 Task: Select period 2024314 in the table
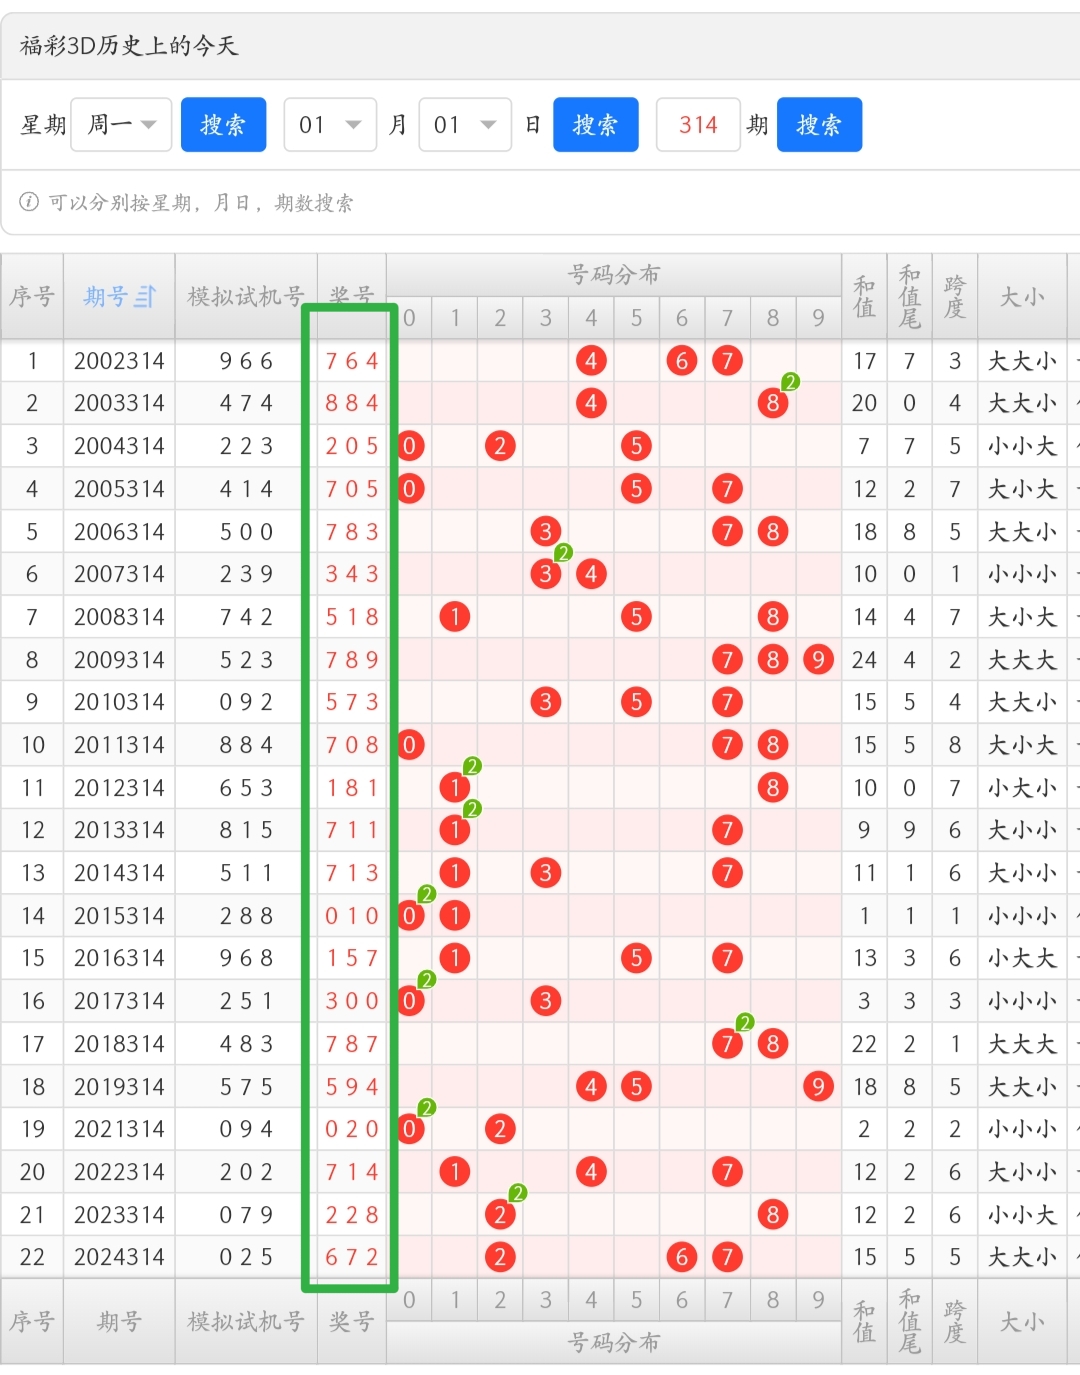coord(119,1257)
